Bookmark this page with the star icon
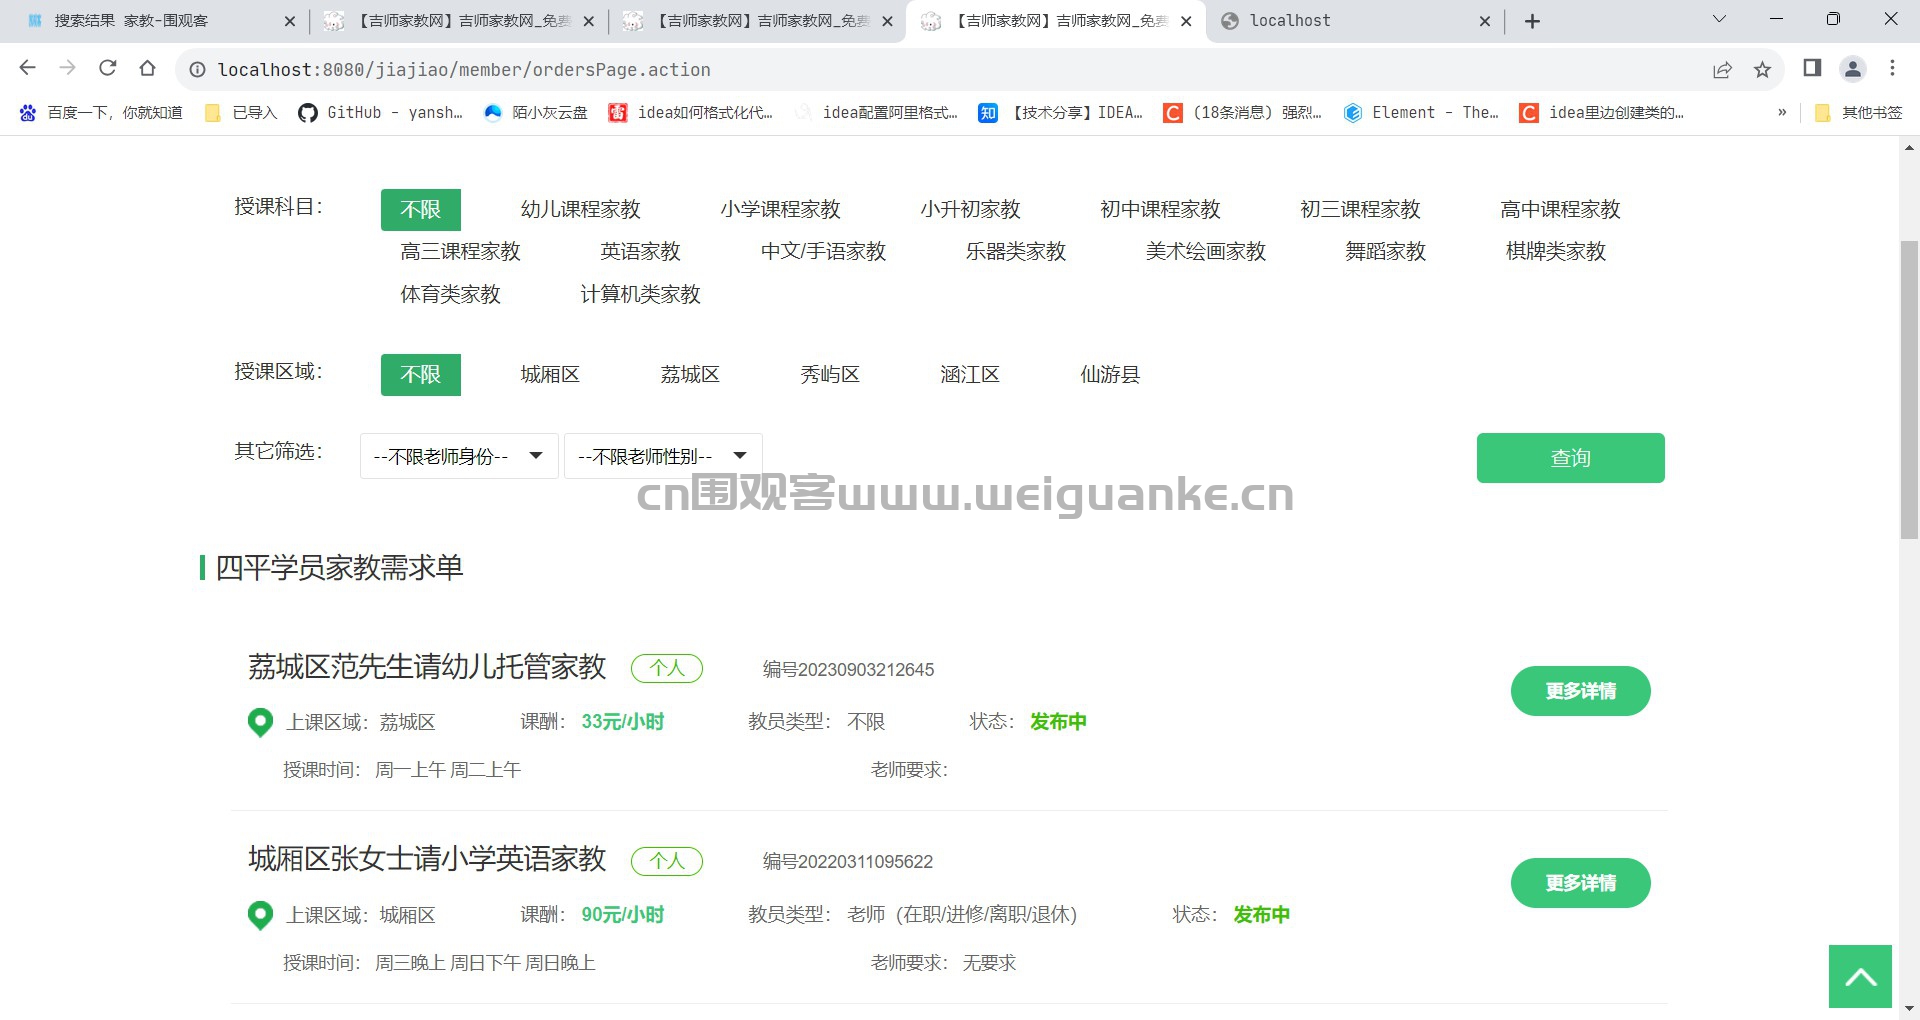This screenshot has height=1020, width=1920. coord(1762,69)
